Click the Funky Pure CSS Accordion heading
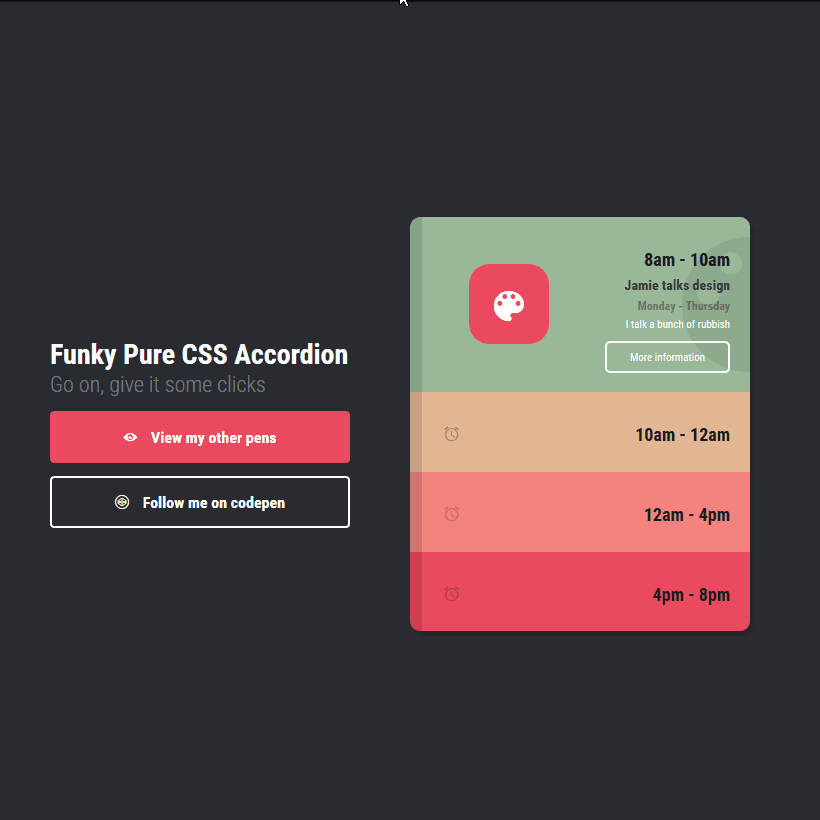 tap(199, 355)
